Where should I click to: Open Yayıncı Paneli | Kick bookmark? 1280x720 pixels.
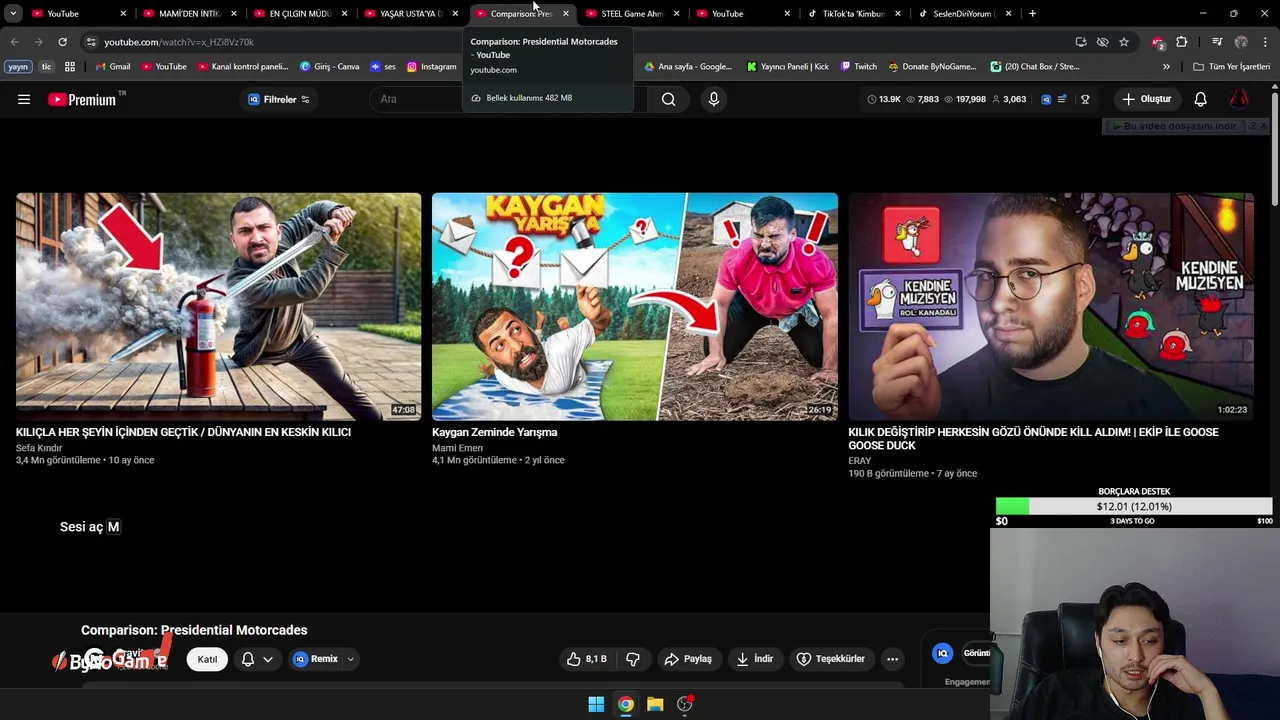click(x=788, y=67)
